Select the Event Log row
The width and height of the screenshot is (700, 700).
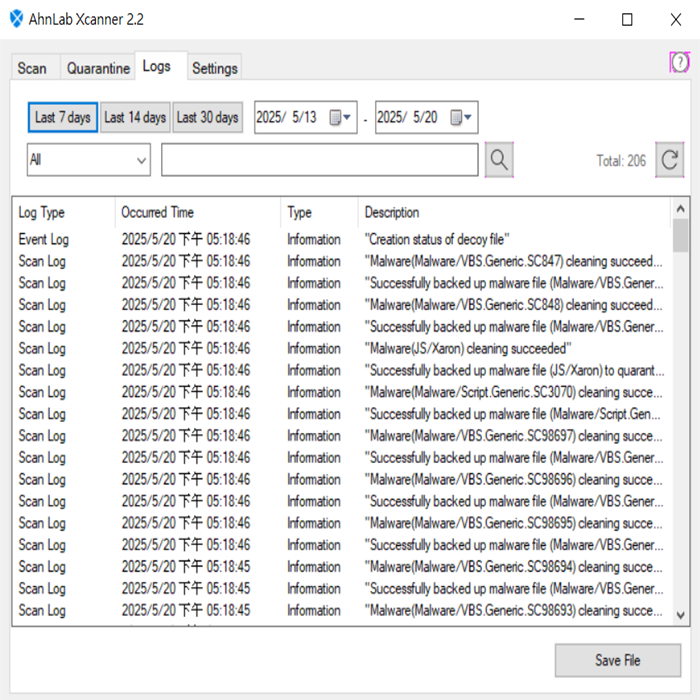(342, 240)
